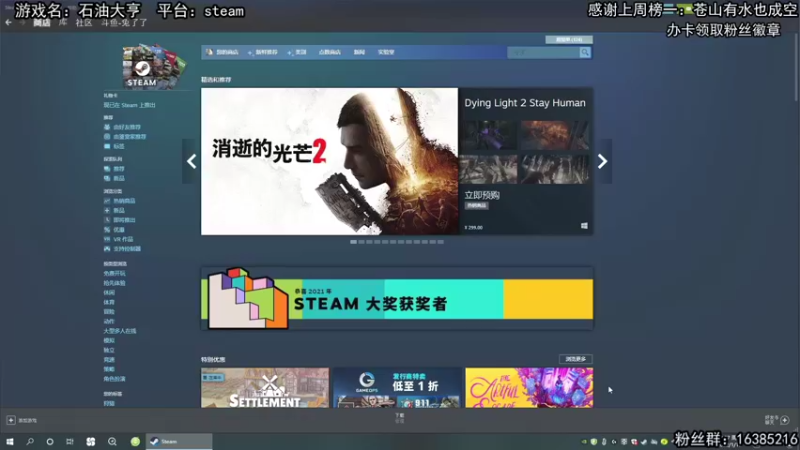Viewport: 800px width, 450px height.
Task: Click the 由好友推荐 friends icon
Action: click(x=107, y=127)
